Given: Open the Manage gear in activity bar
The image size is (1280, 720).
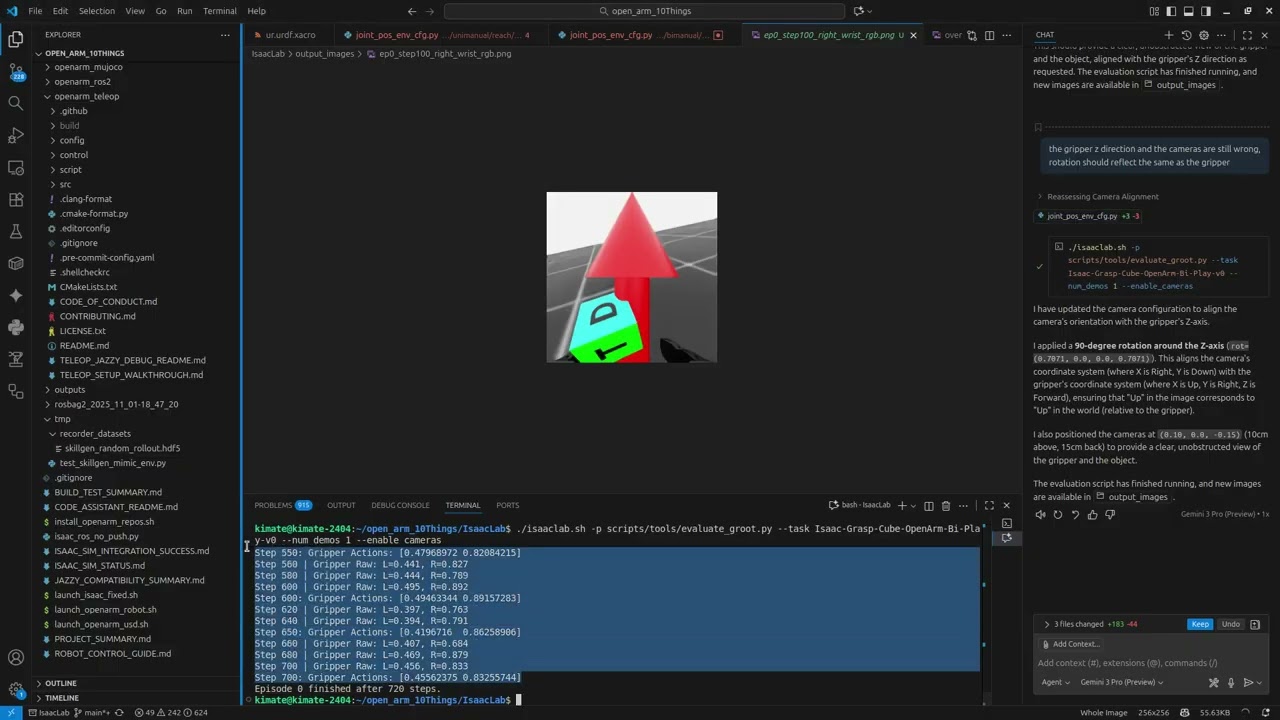Looking at the screenshot, I should click(x=16, y=690).
